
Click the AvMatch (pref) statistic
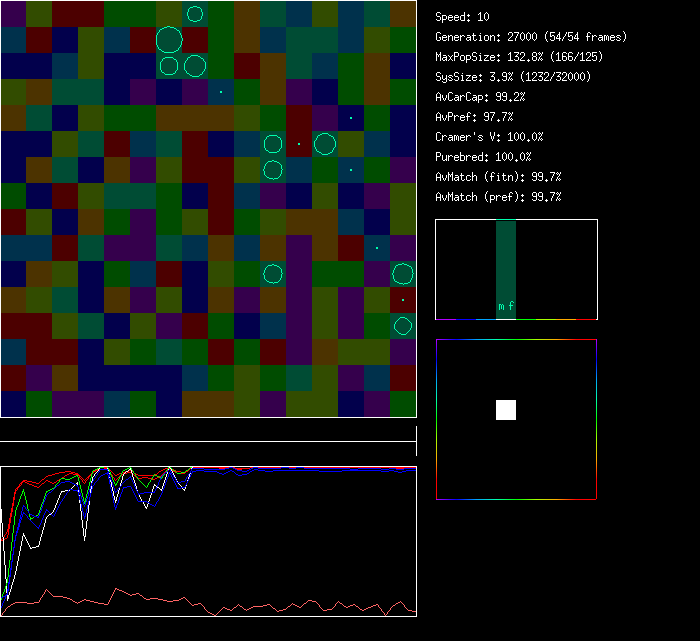[498, 197]
